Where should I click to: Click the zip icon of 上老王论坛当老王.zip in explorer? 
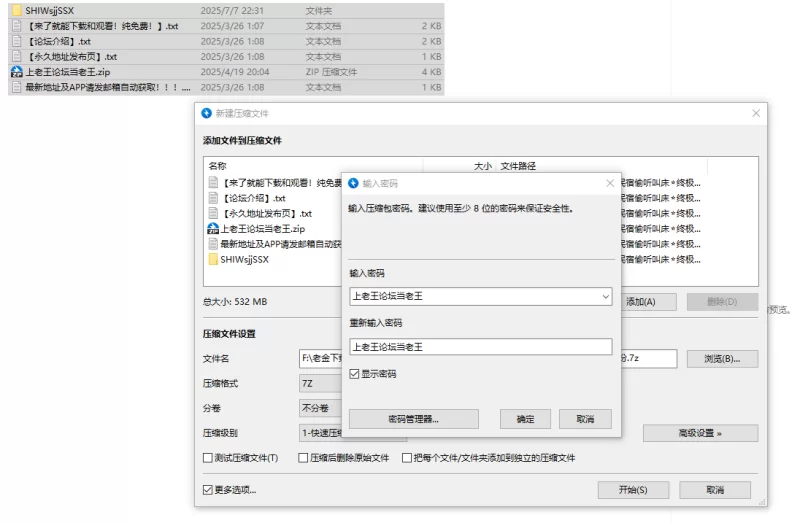click(17, 71)
